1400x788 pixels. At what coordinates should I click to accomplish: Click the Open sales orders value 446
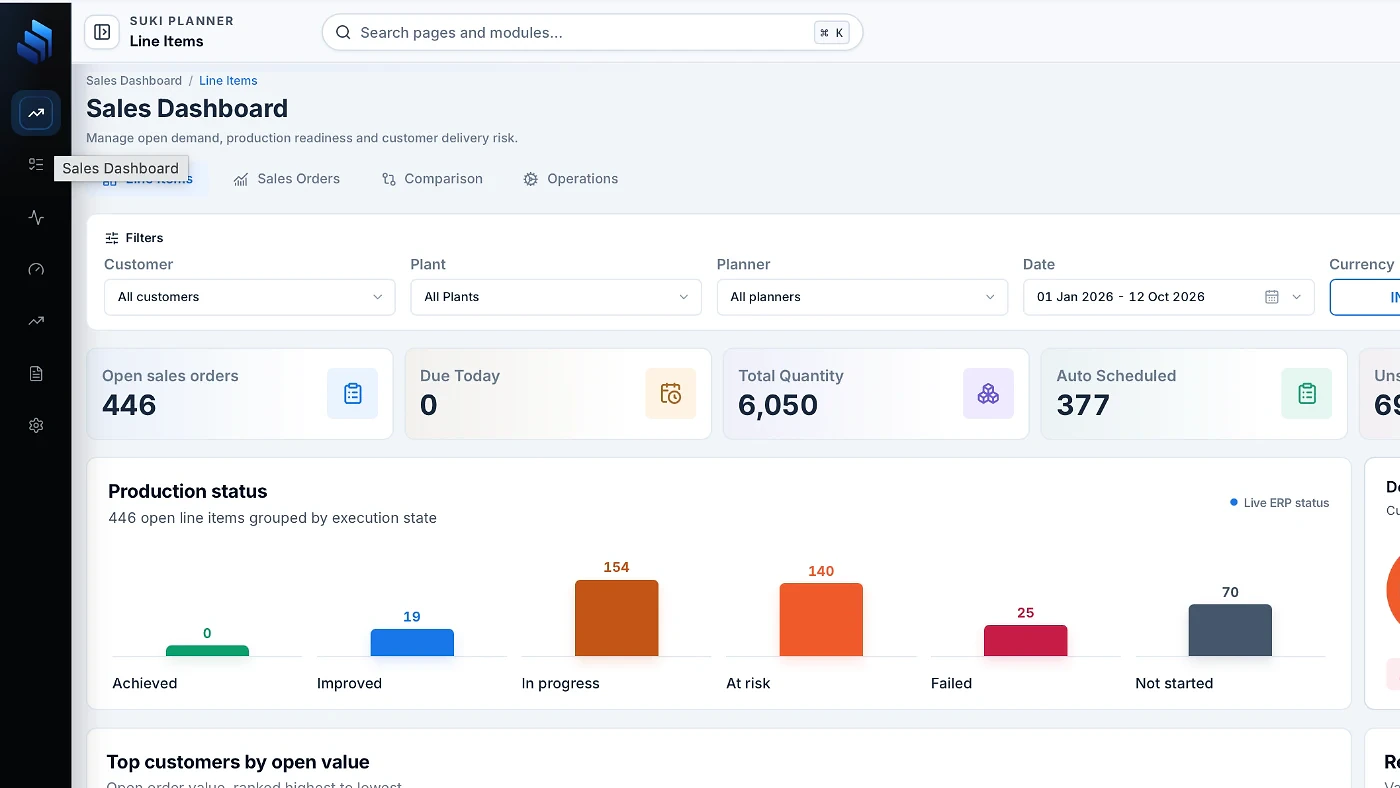coord(129,405)
